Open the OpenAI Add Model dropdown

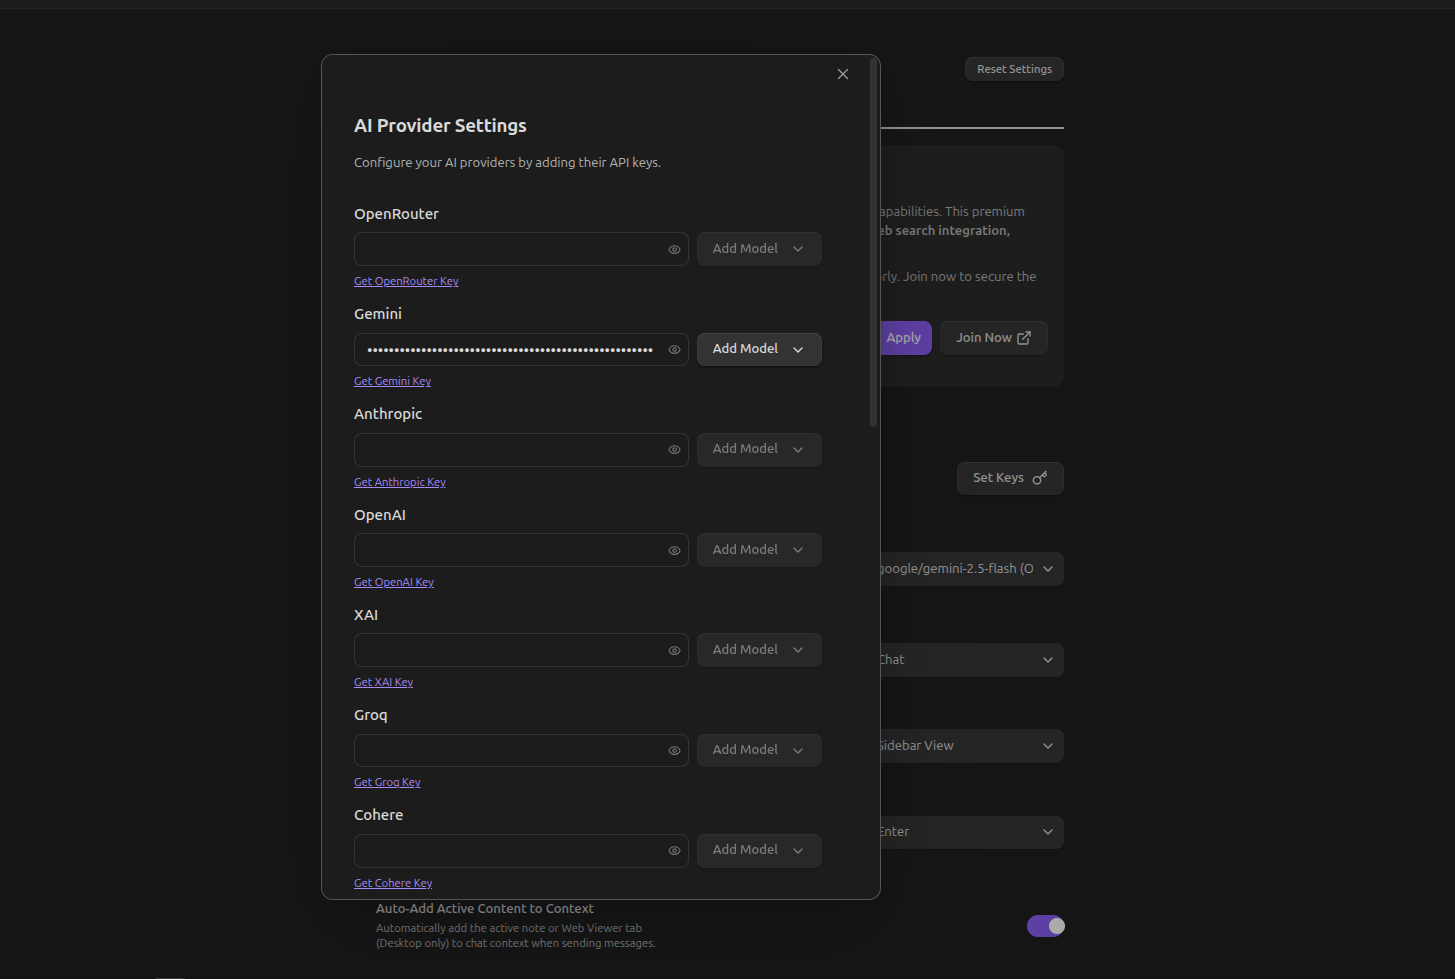[x=759, y=550]
